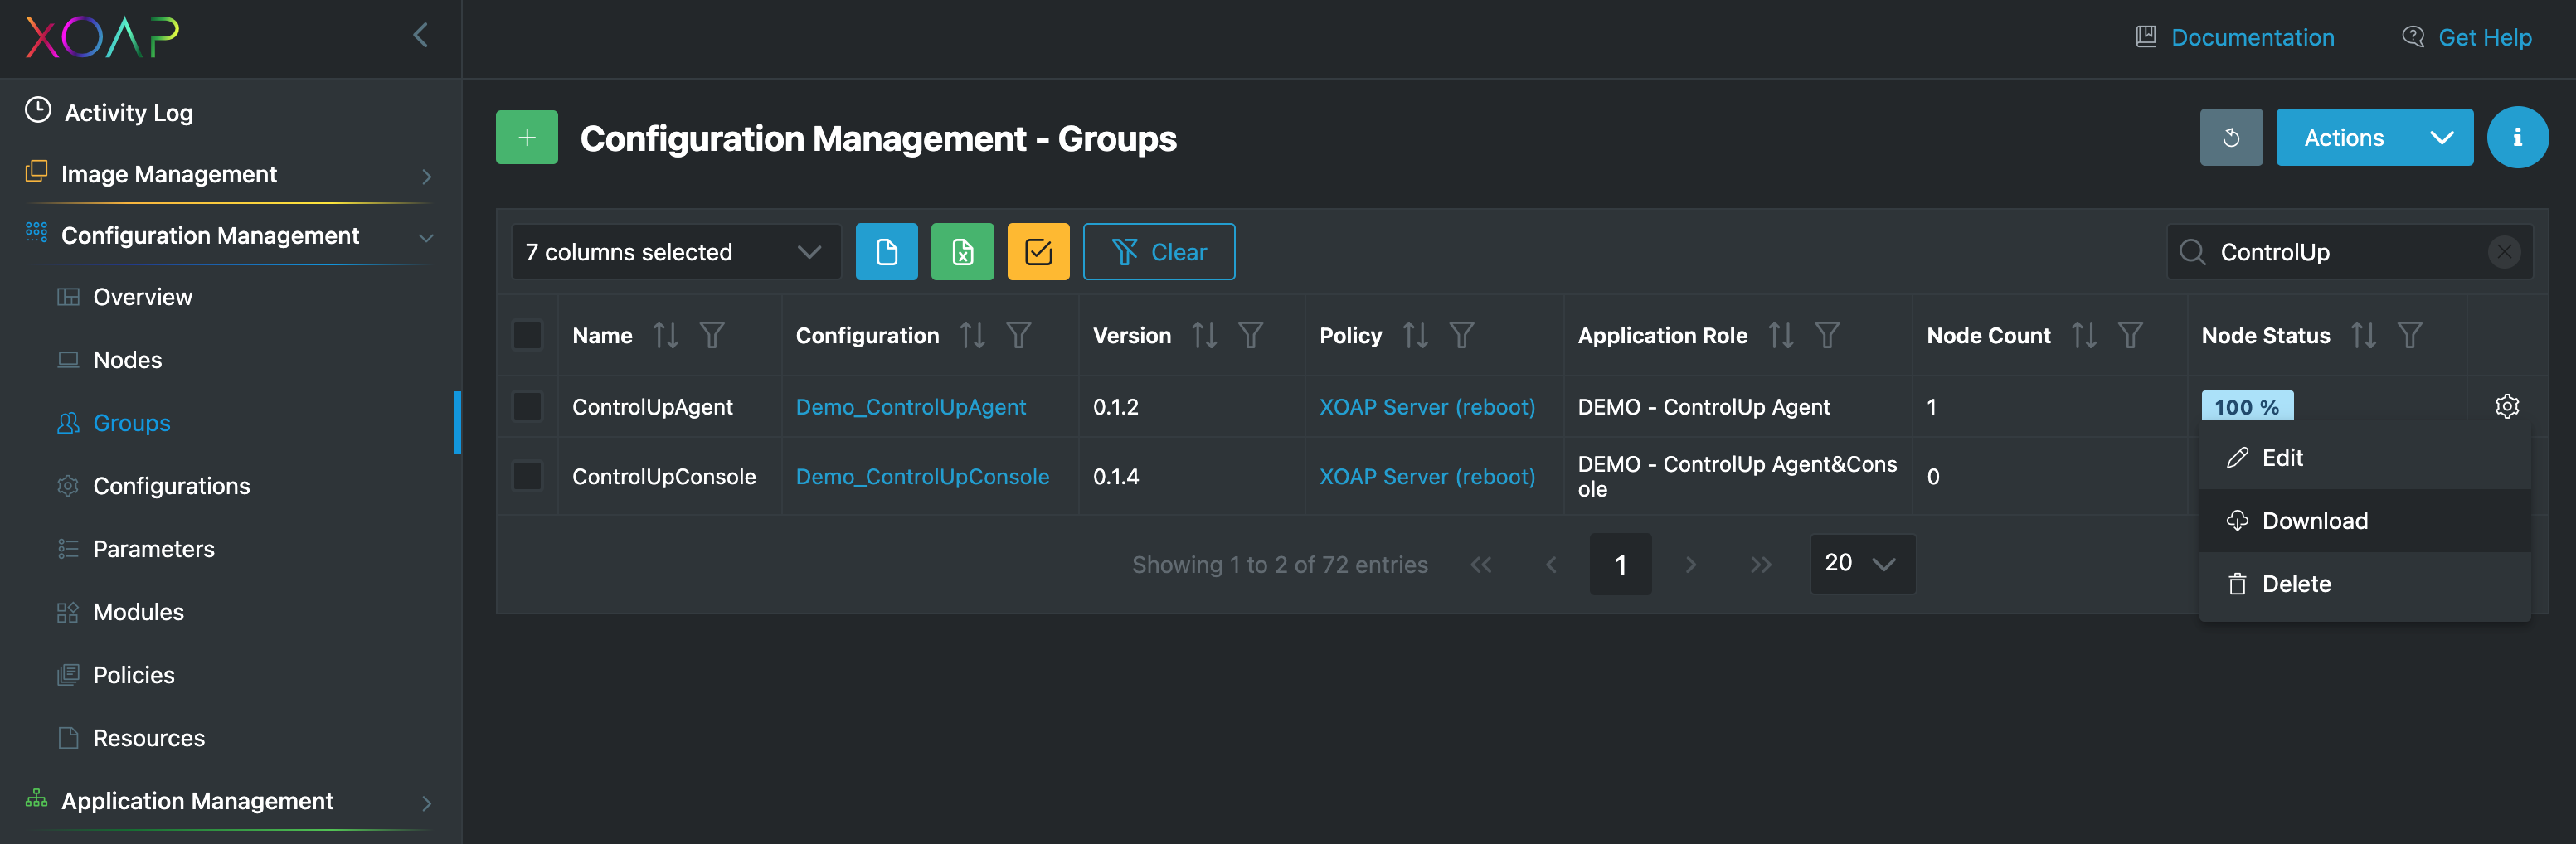Screen dimensions: 2576x844
Task: Add a new group with the green plus button
Action: (x=527, y=138)
